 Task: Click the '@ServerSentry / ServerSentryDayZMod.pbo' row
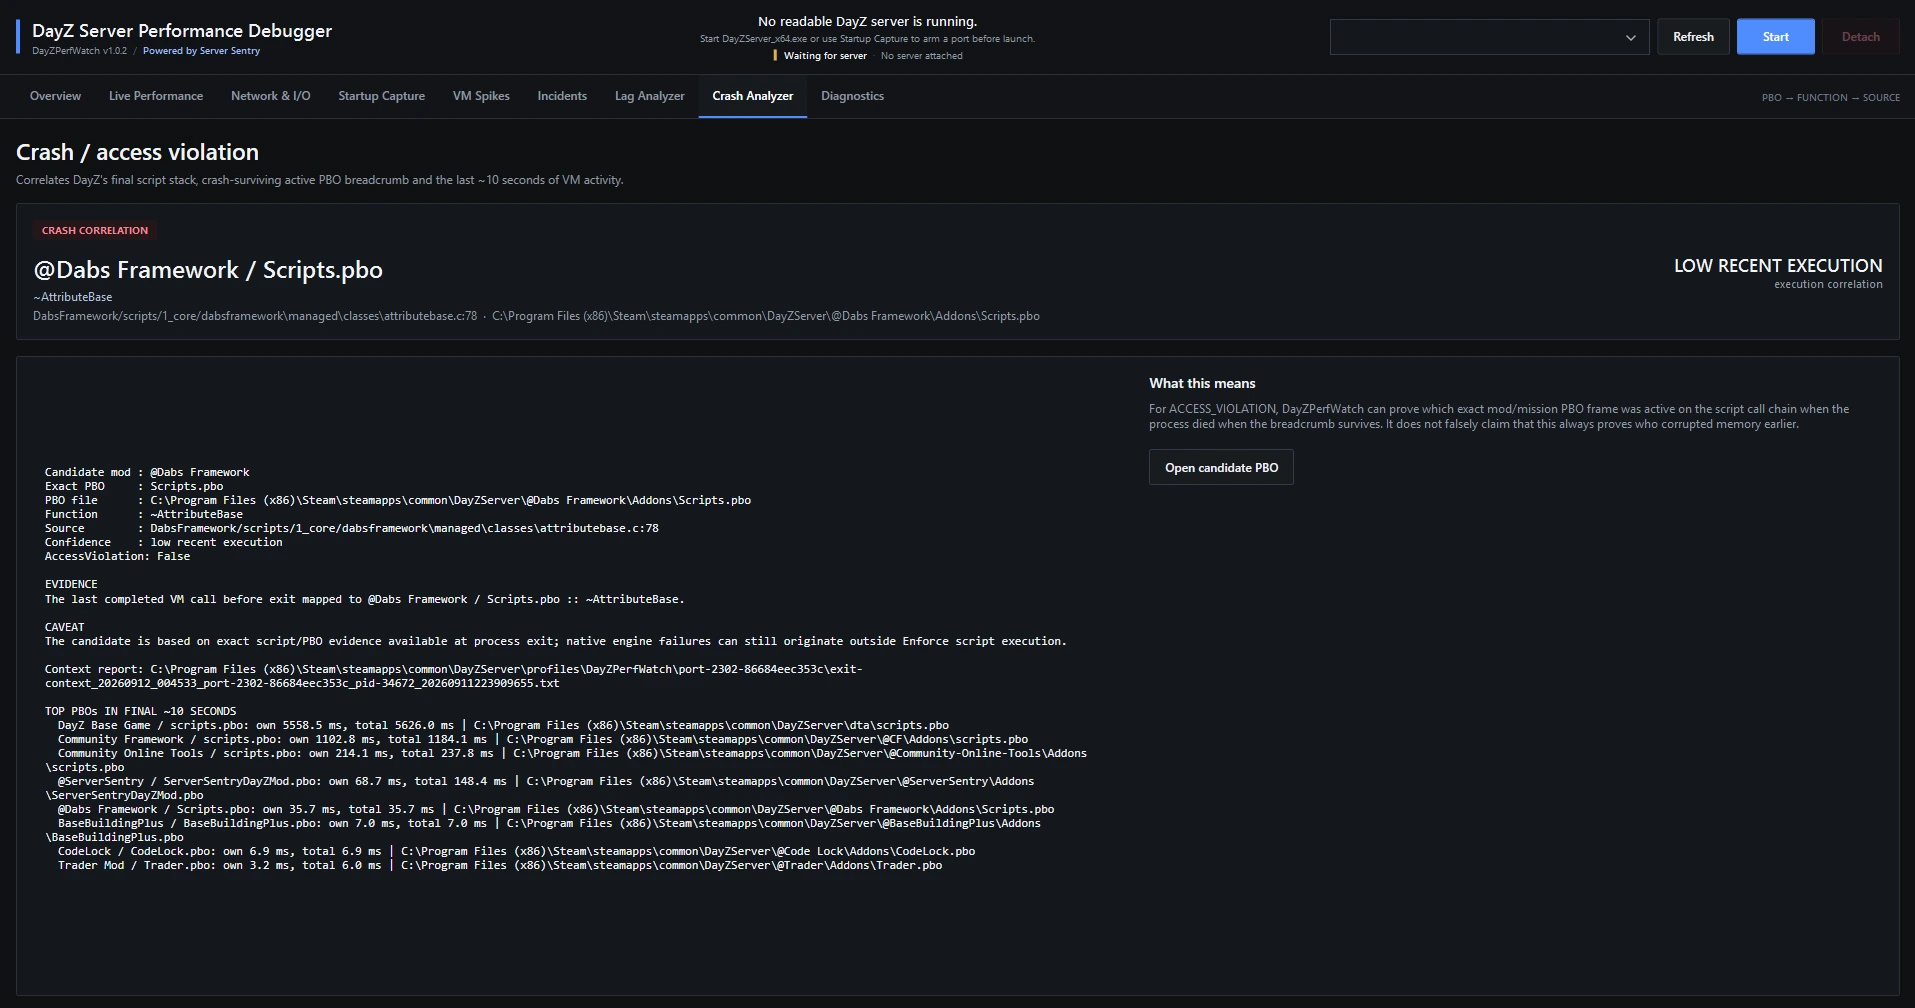click(x=540, y=789)
